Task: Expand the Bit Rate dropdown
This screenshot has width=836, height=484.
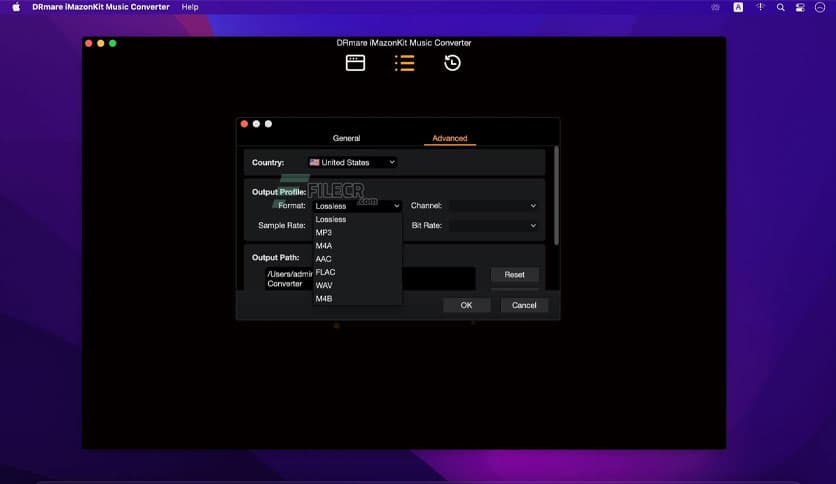Action: (493, 225)
